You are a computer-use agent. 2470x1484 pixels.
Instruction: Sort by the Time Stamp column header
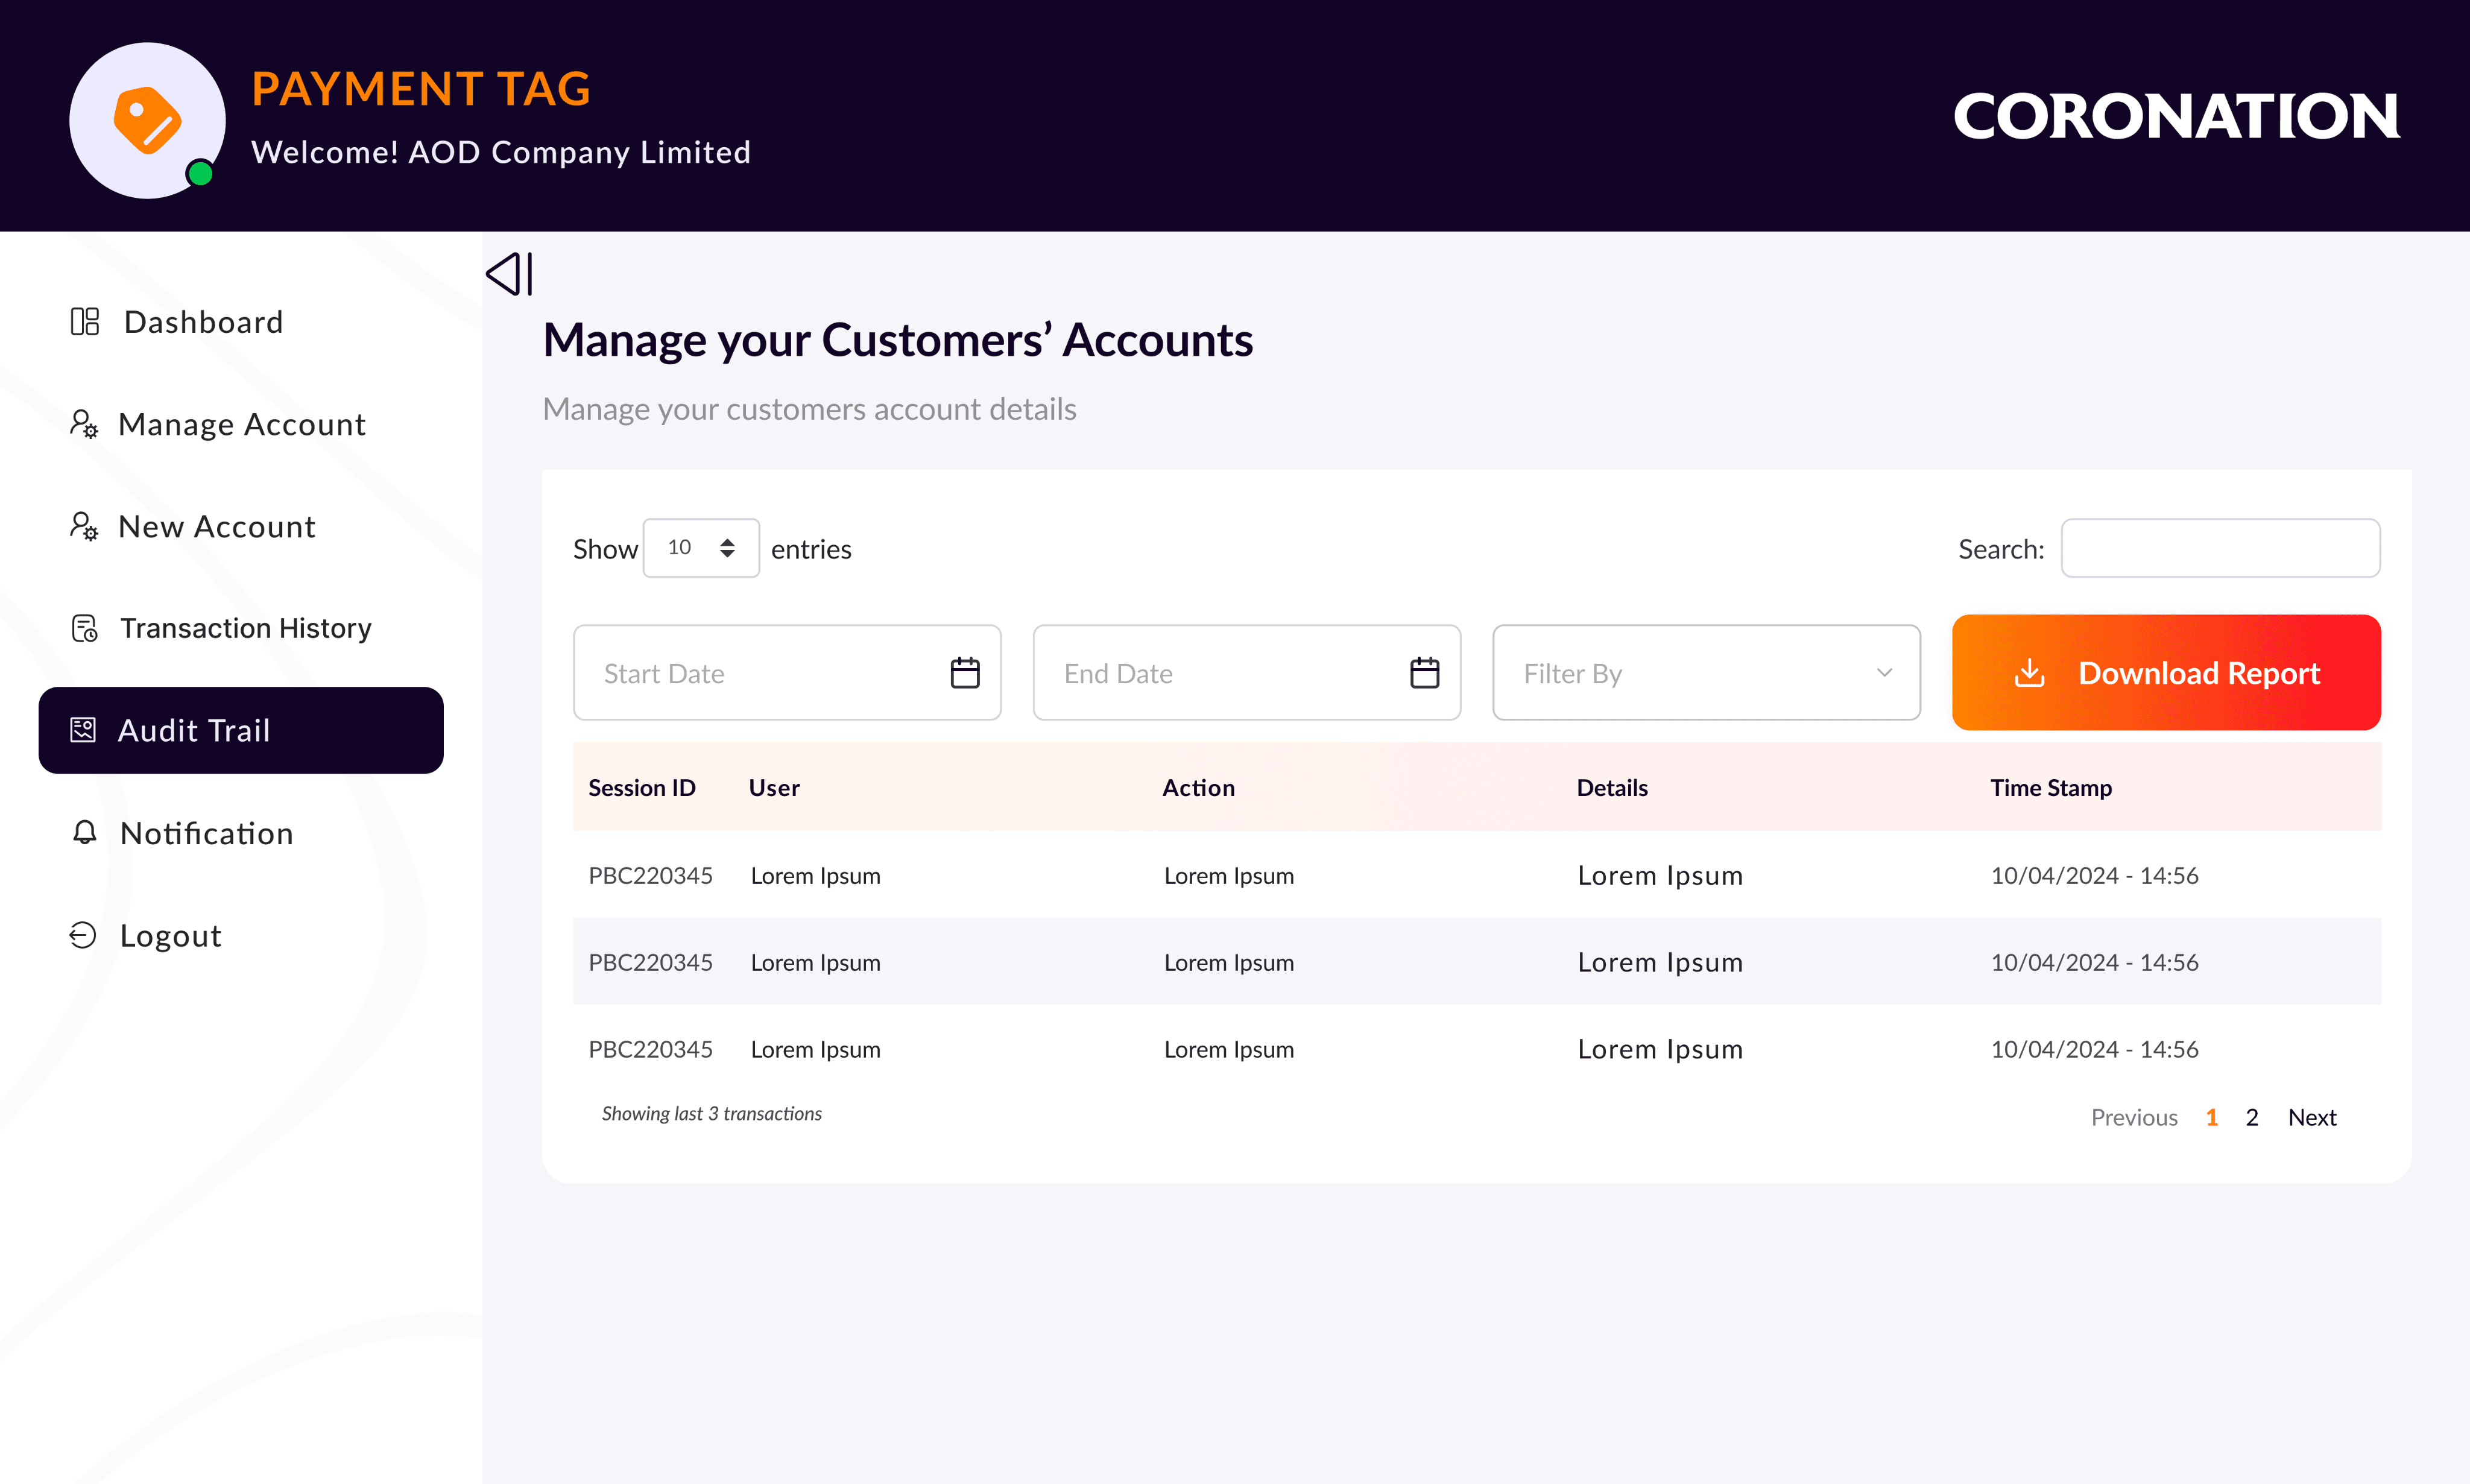2050,788
